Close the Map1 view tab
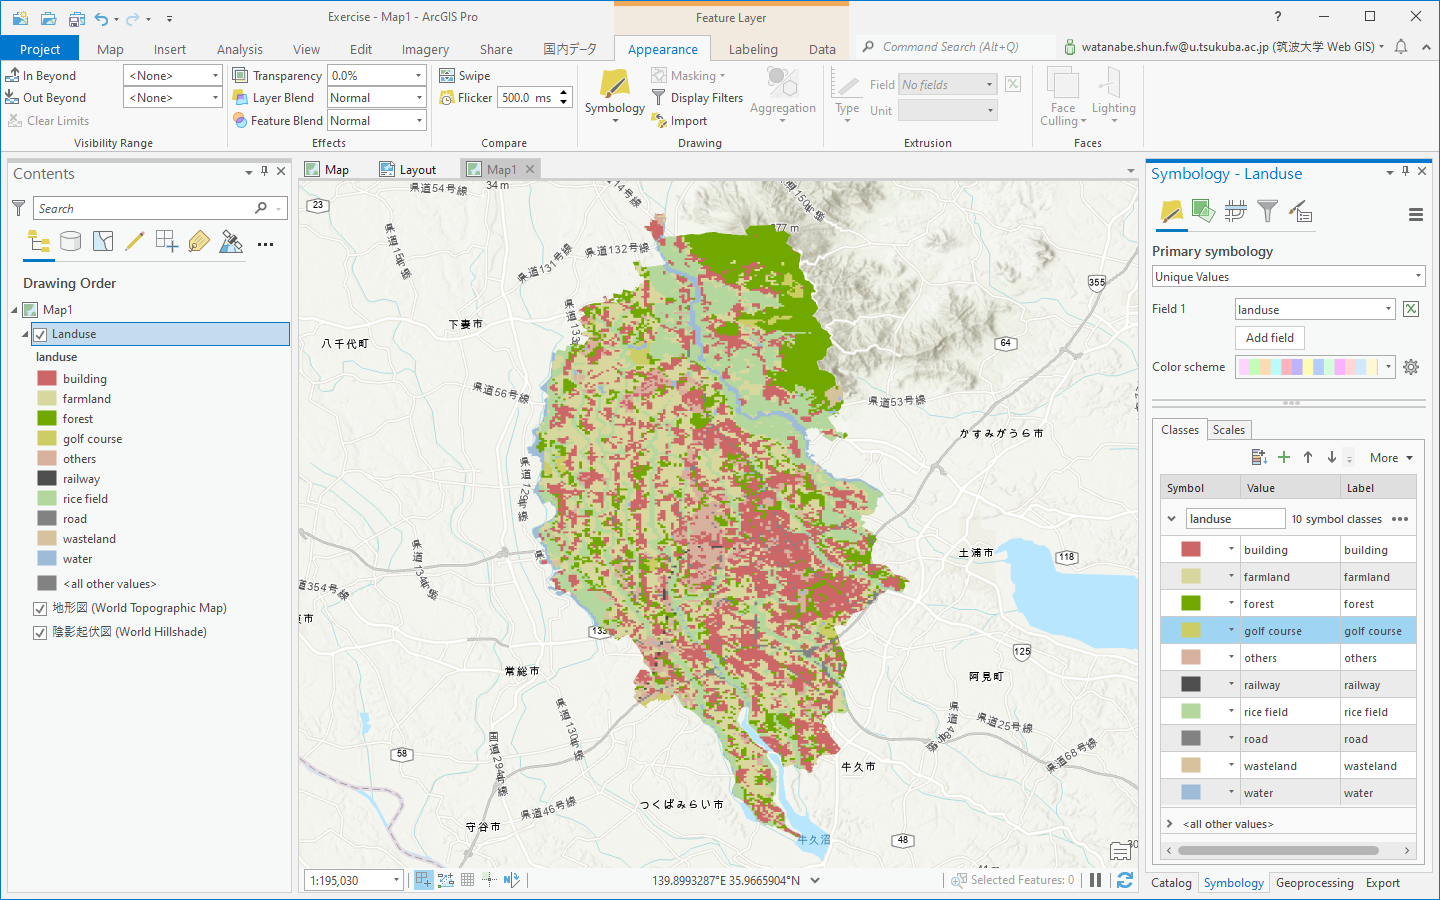The height and width of the screenshot is (900, 1440). pos(531,169)
